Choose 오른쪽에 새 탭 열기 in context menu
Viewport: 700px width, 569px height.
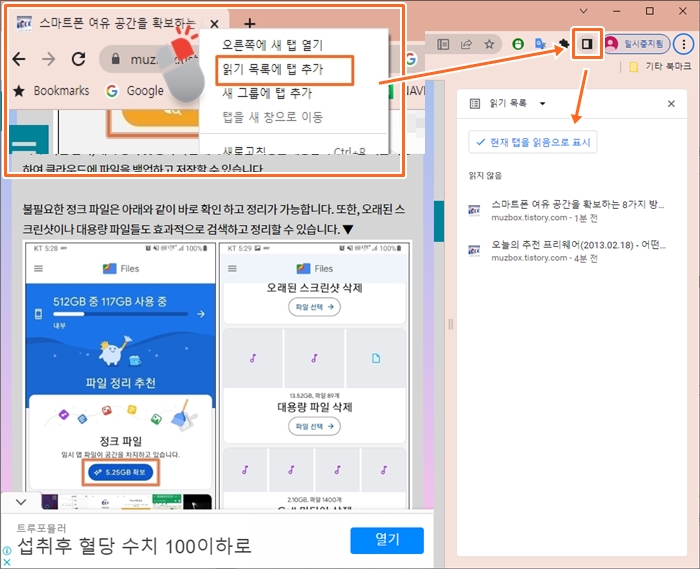coord(272,45)
